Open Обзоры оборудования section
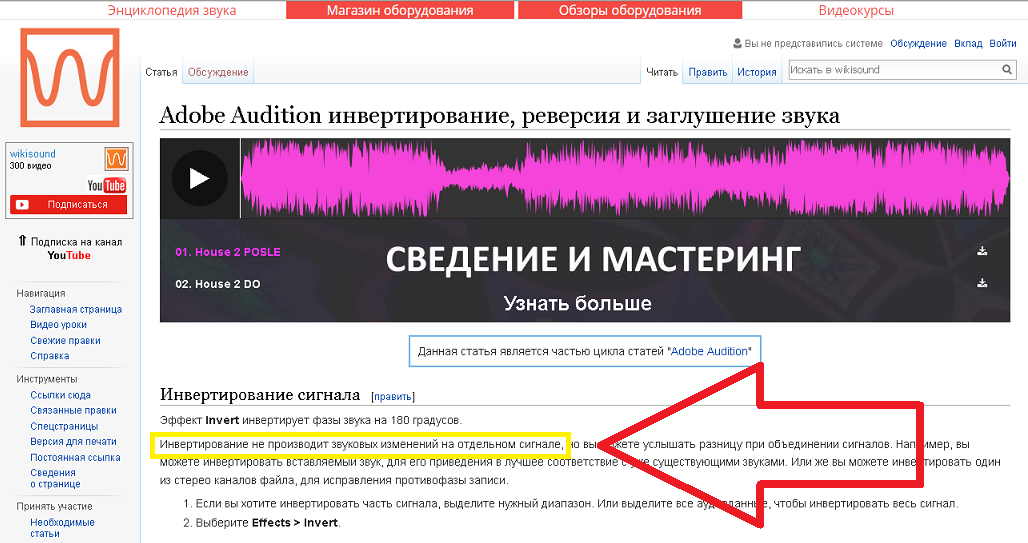The width and height of the screenshot is (1028, 543). [x=630, y=10]
